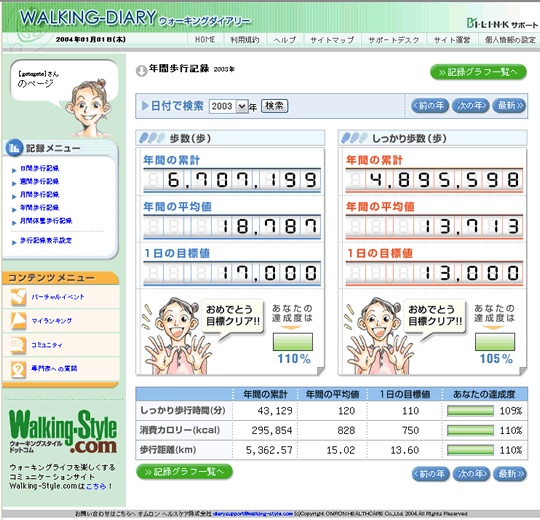Click the 18,787 average steps counter
Screen dimensions: 540x520
[x=232, y=227]
